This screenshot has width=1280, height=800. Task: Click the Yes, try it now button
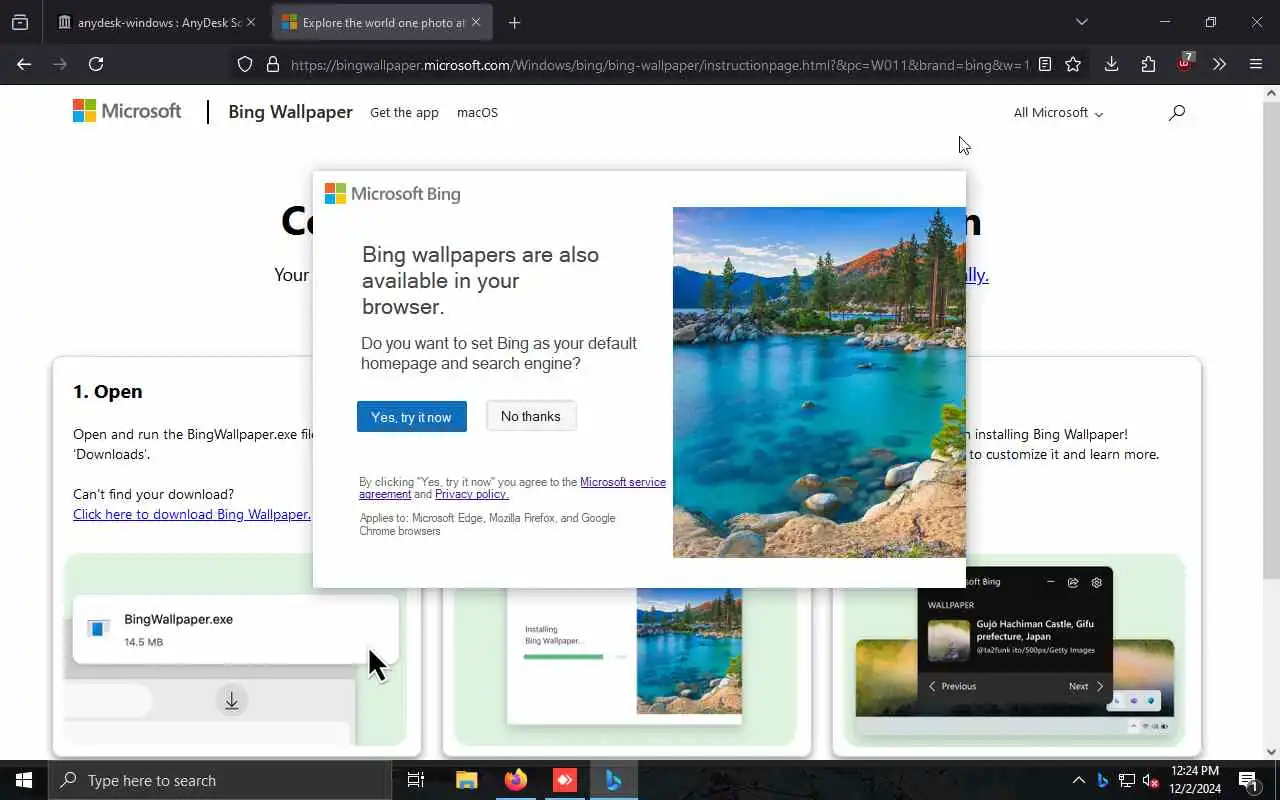coord(412,417)
